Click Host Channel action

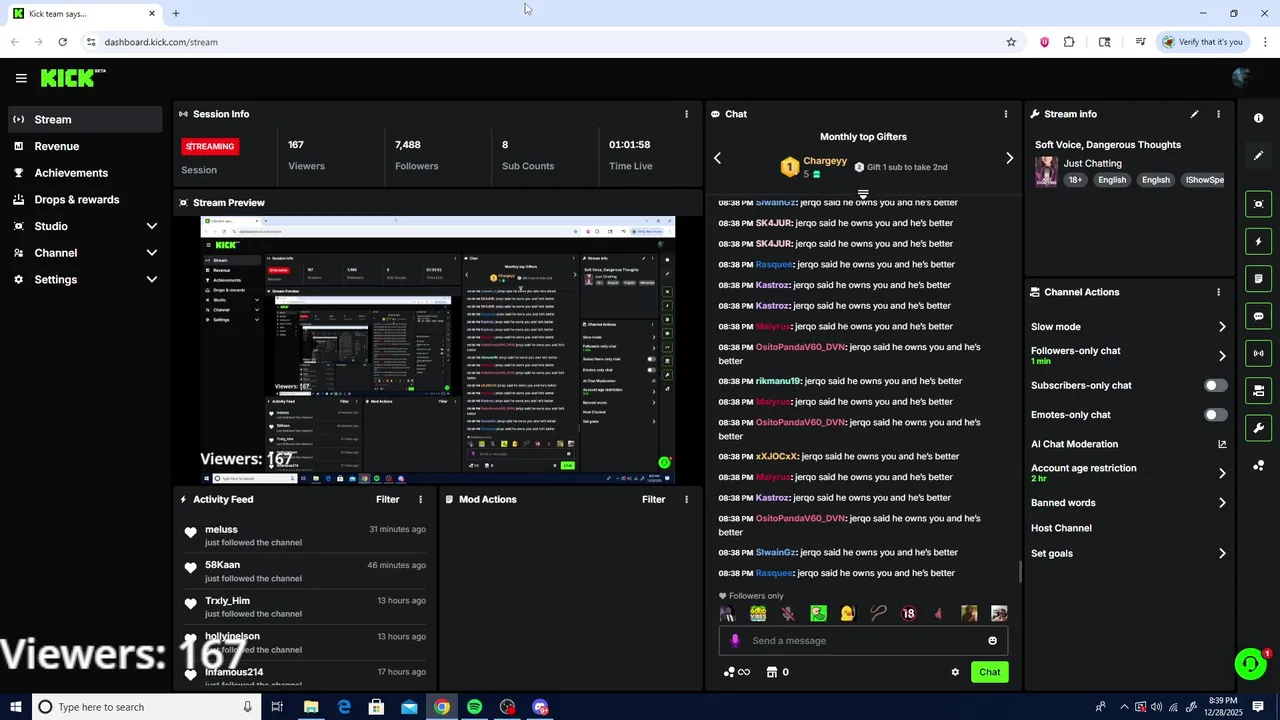click(1061, 528)
